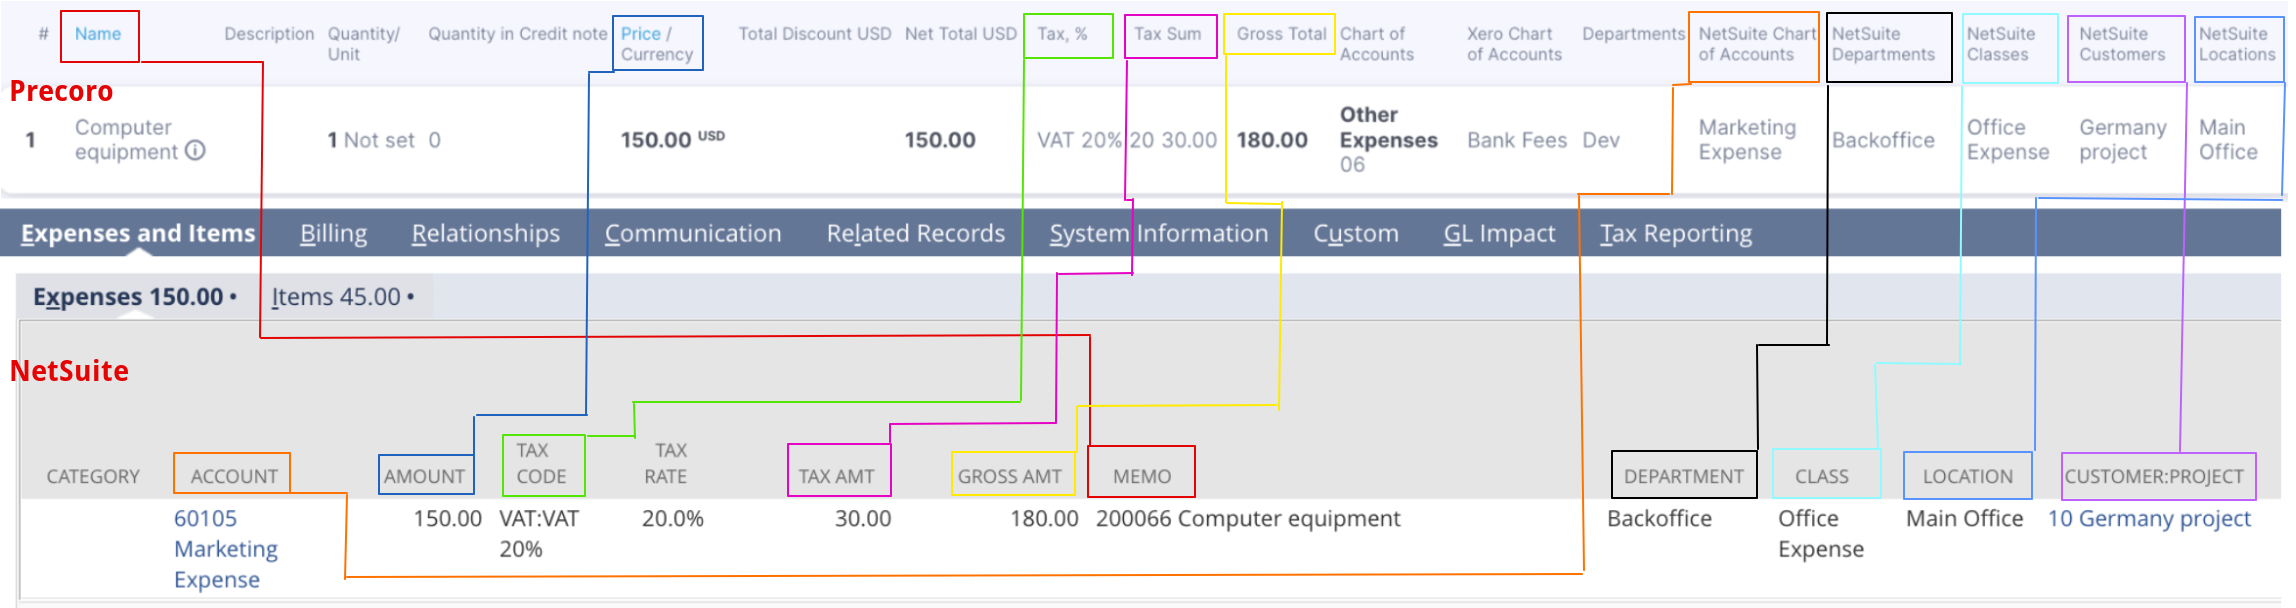Click the VAT:VAT 20% tax code cell
Viewport: 2296px width, 608px height.
click(x=539, y=534)
